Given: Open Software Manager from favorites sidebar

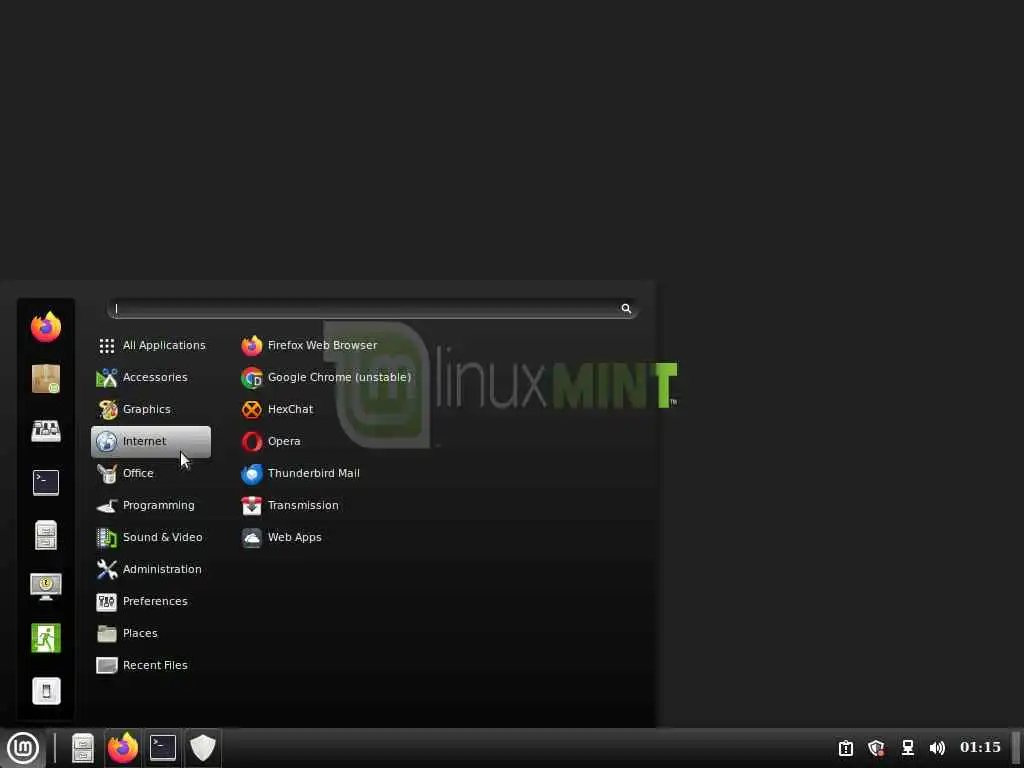Looking at the screenshot, I should [46, 379].
